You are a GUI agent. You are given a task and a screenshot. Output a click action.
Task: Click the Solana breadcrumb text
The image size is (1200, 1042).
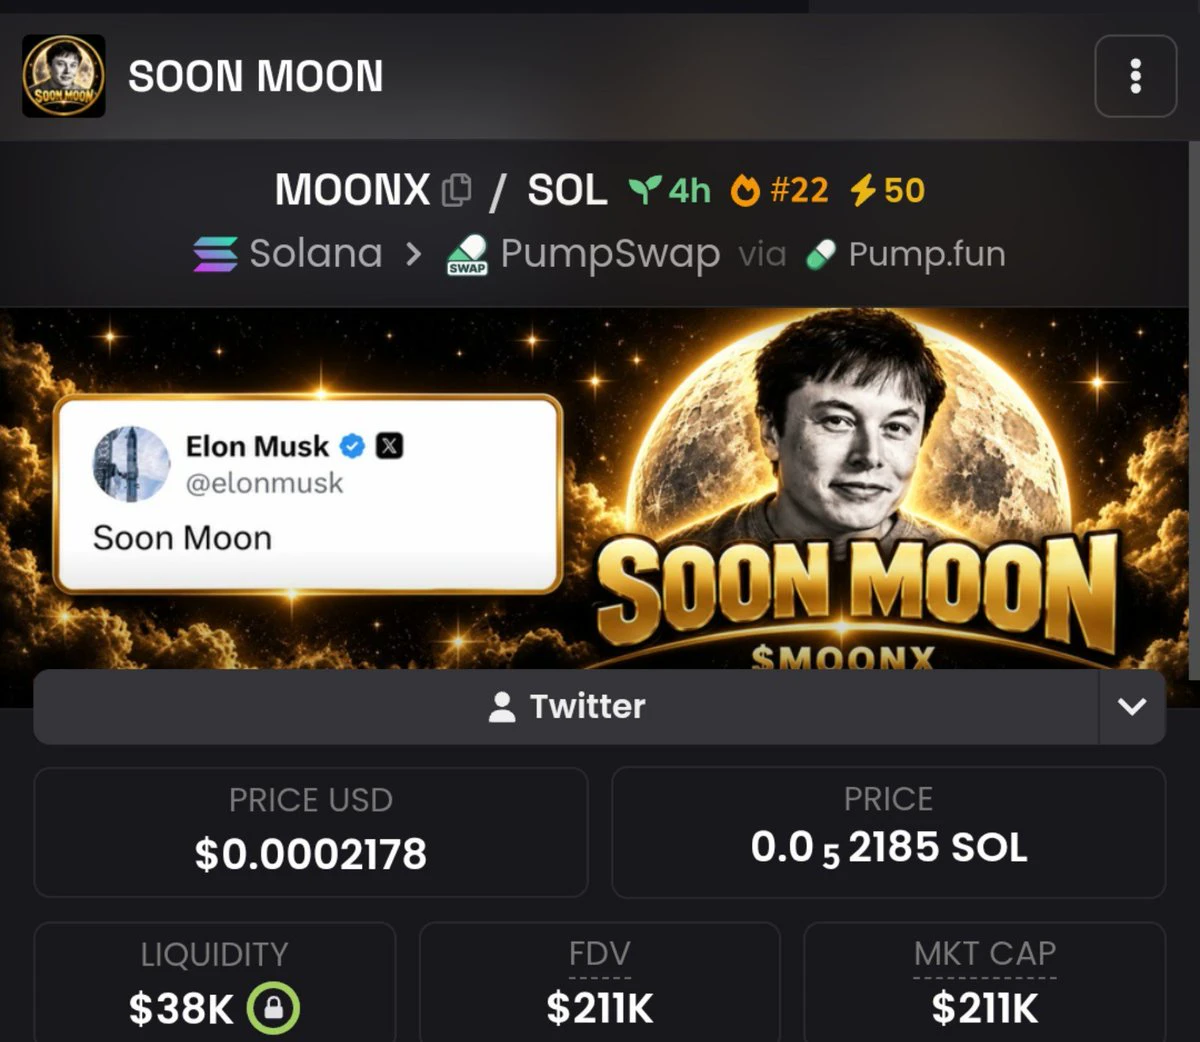[316, 254]
